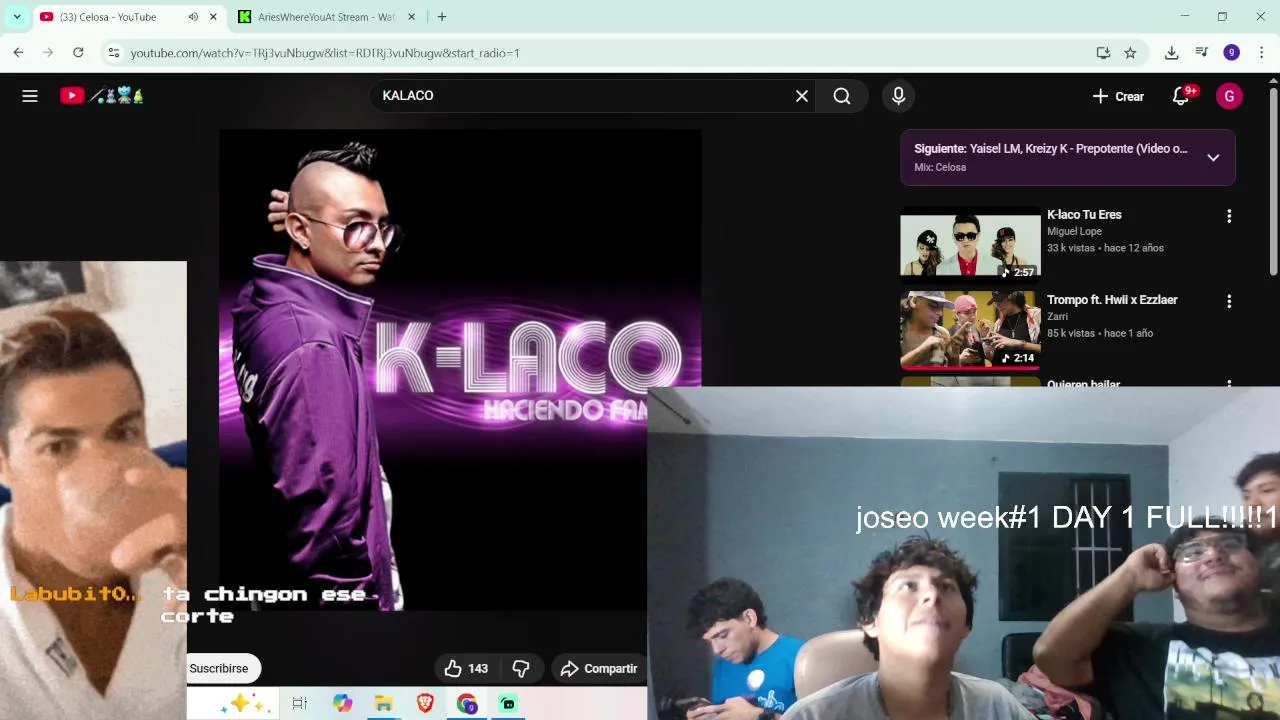Close the AriesWhereYouAt Stream tab
The image size is (1280, 720).
(411, 17)
